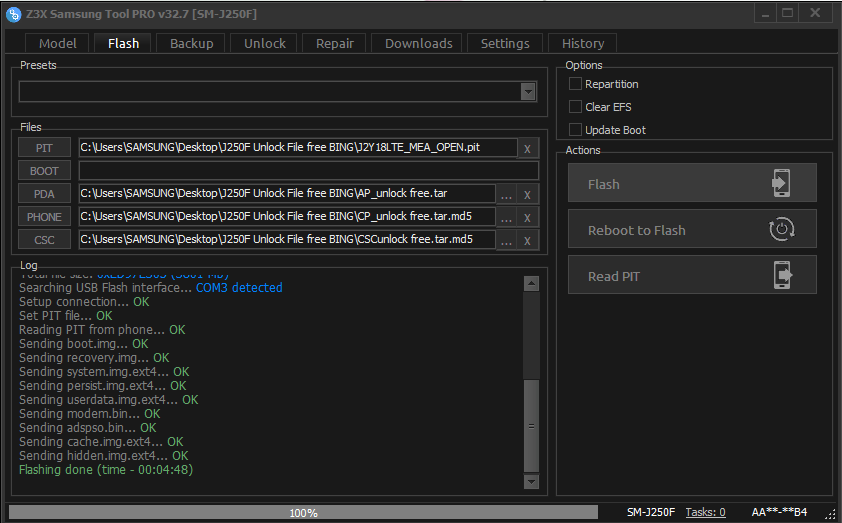Select the 'Sending cache.img.ext4' log line
The height and width of the screenshot is (523, 842).
(101, 442)
